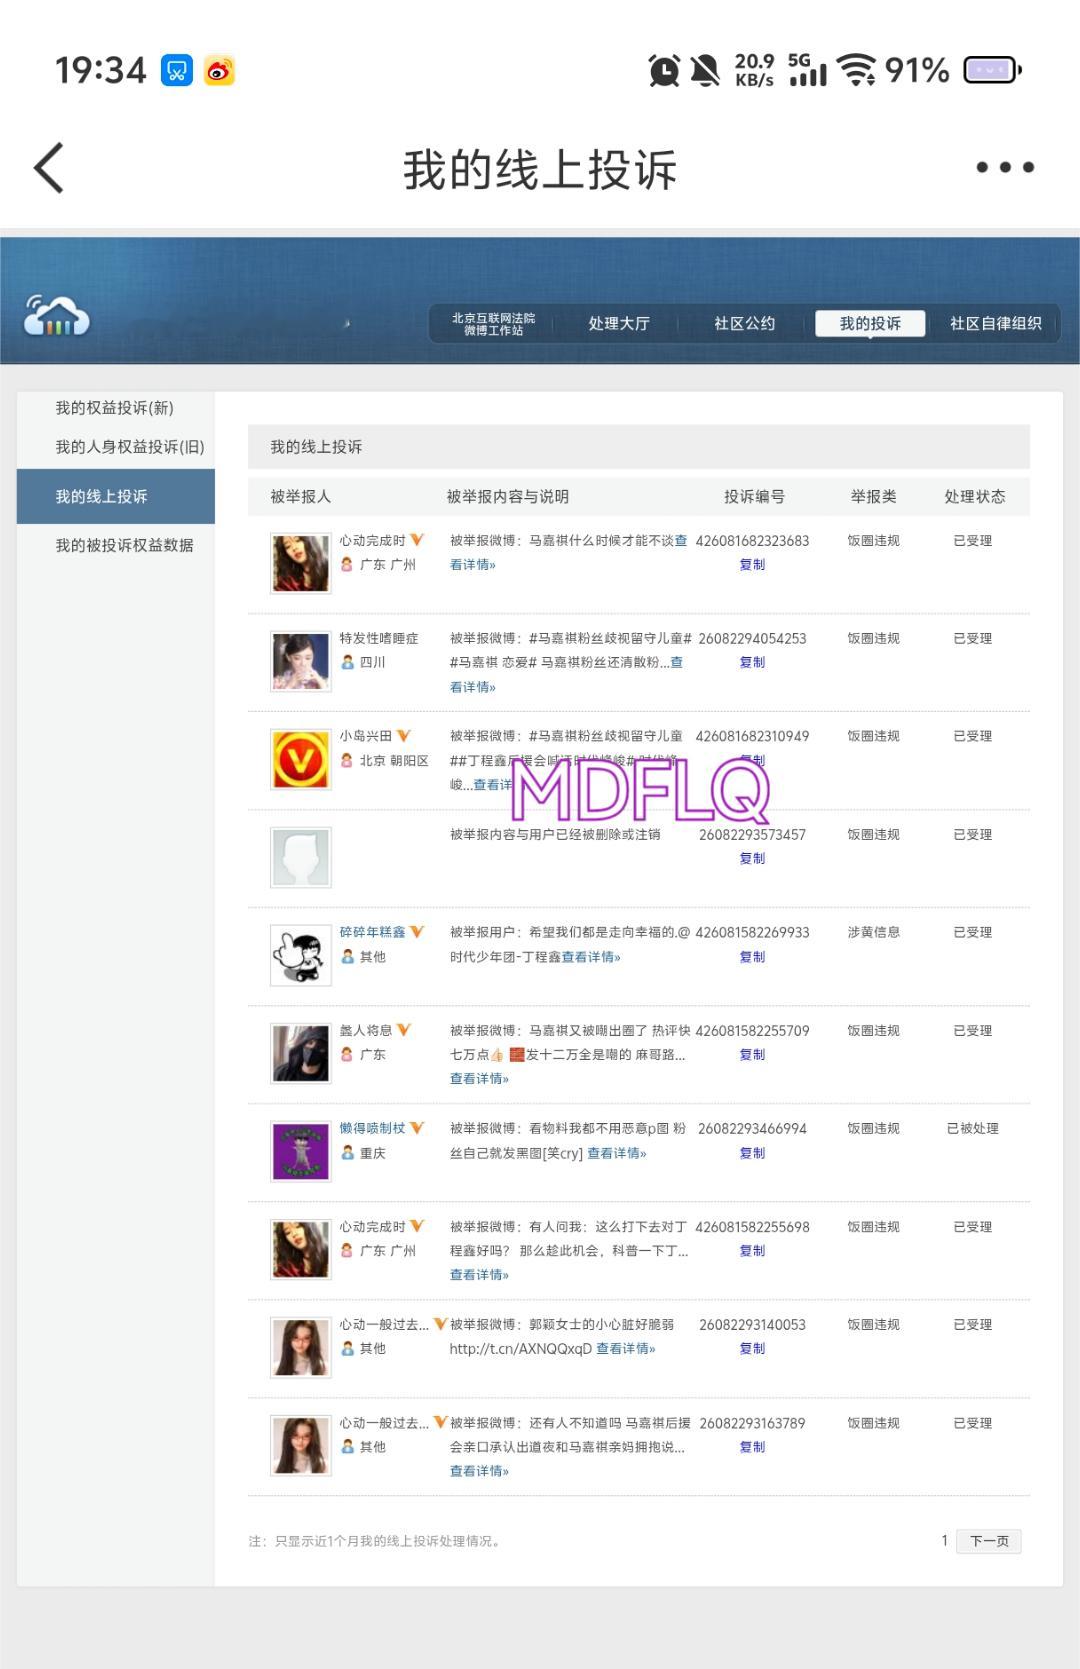Viewport: 1080px width, 1669px height.
Task: Open red V avatar of 小岛兴田
Action: click(x=301, y=759)
